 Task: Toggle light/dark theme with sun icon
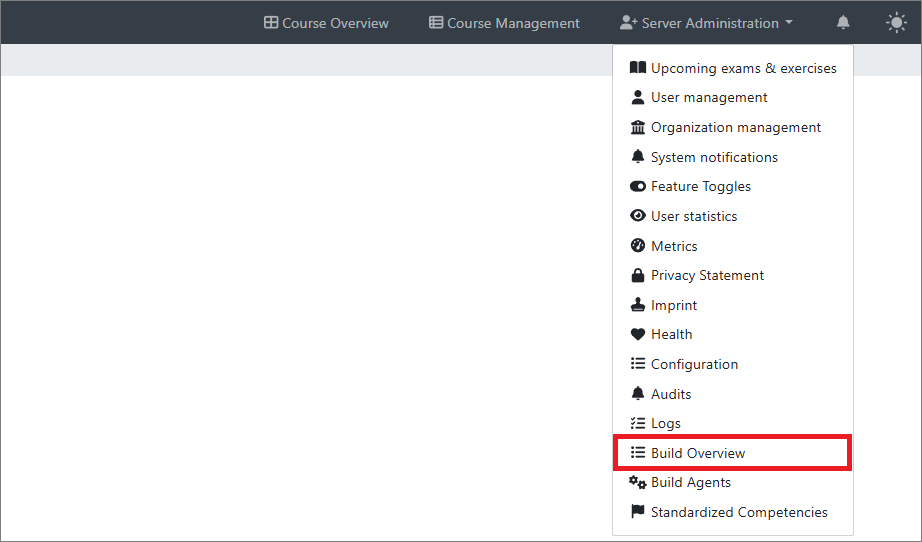point(896,23)
